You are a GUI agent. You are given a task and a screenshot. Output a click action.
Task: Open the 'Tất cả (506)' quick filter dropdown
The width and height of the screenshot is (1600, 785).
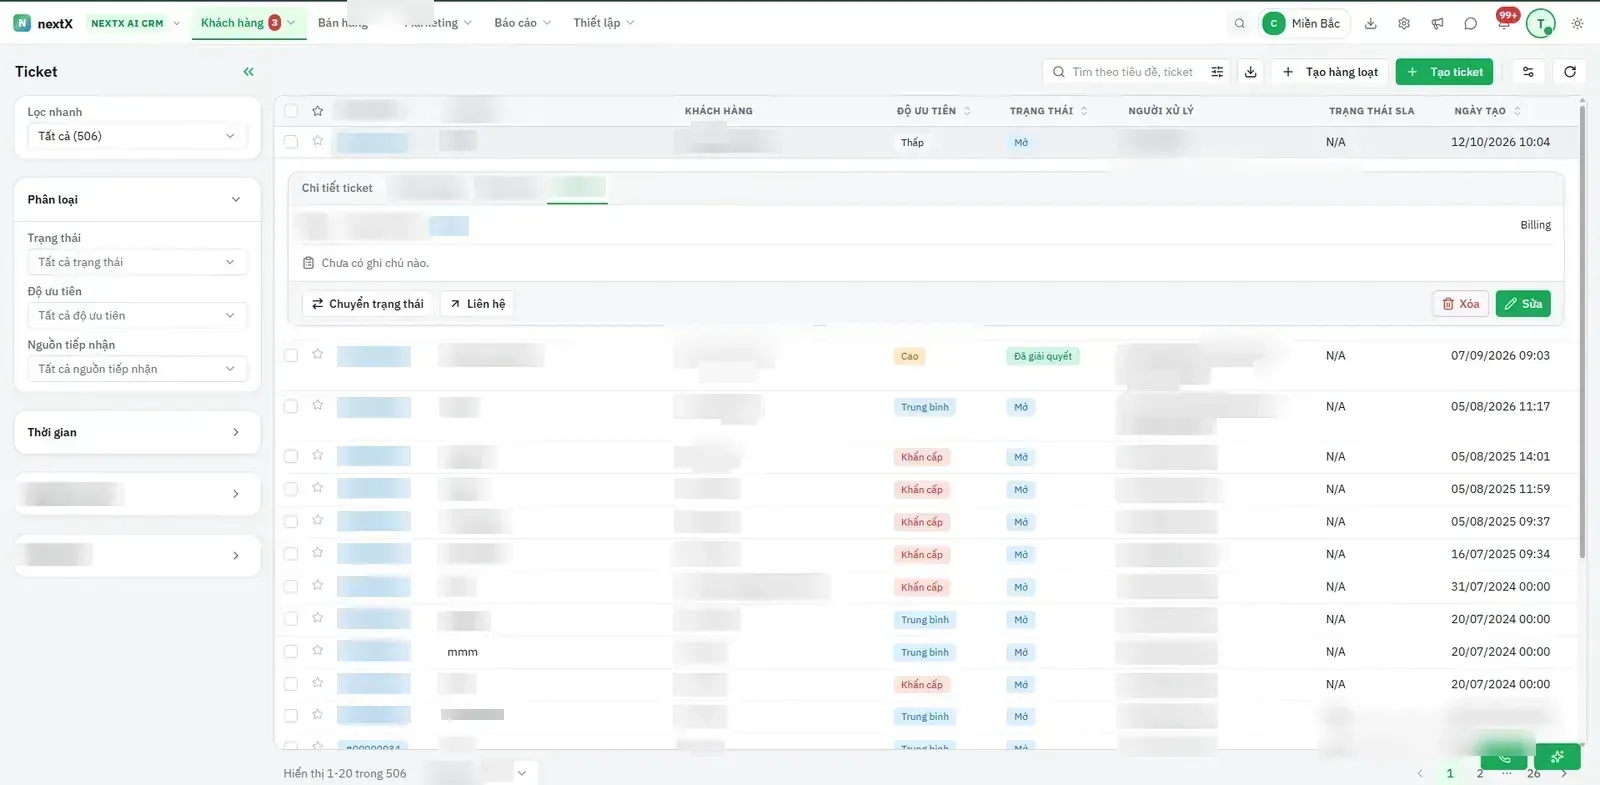click(137, 136)
